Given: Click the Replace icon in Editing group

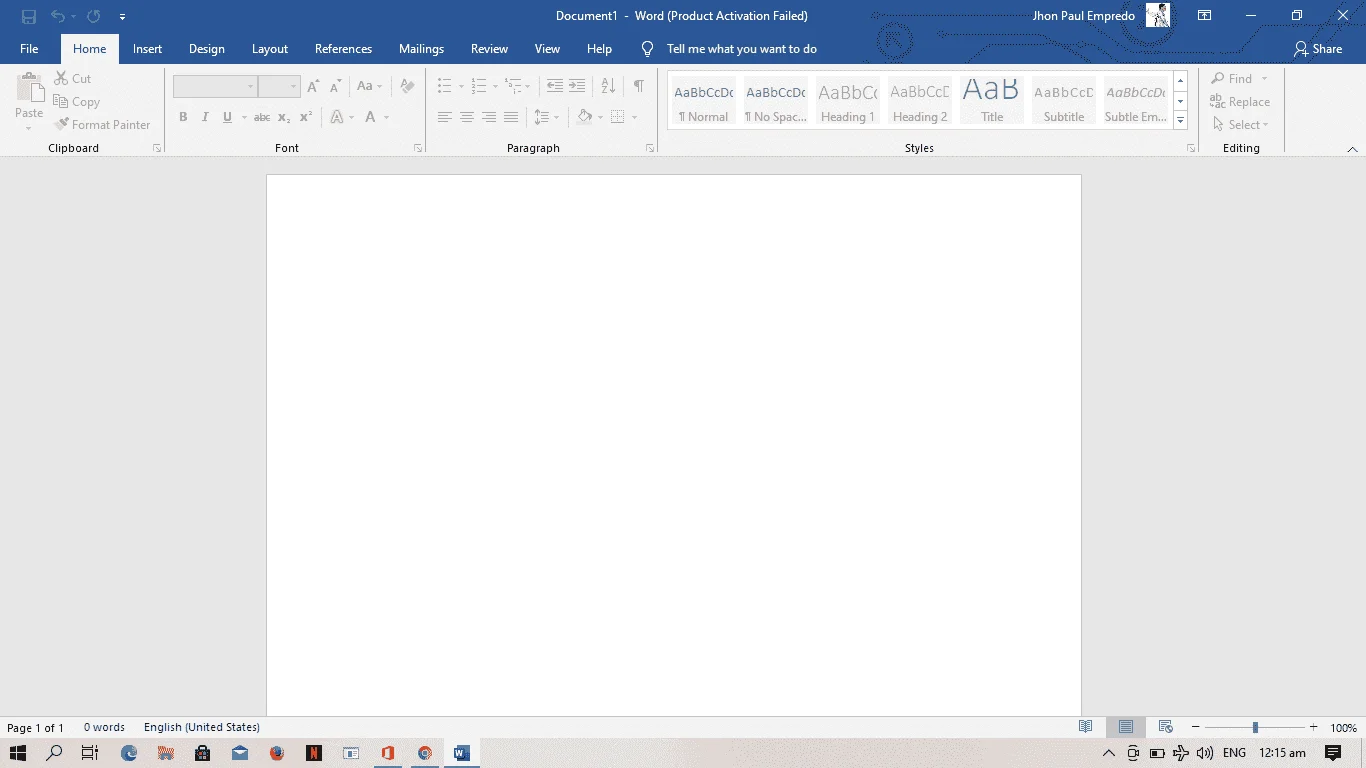Looking at the screenshot, I should (1218, 101).
